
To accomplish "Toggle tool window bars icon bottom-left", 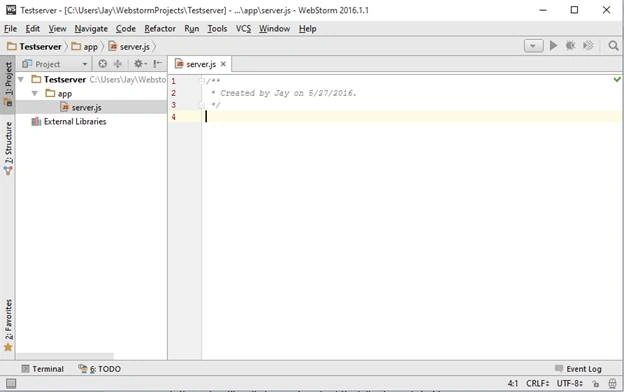I will [x=11, y=383].
